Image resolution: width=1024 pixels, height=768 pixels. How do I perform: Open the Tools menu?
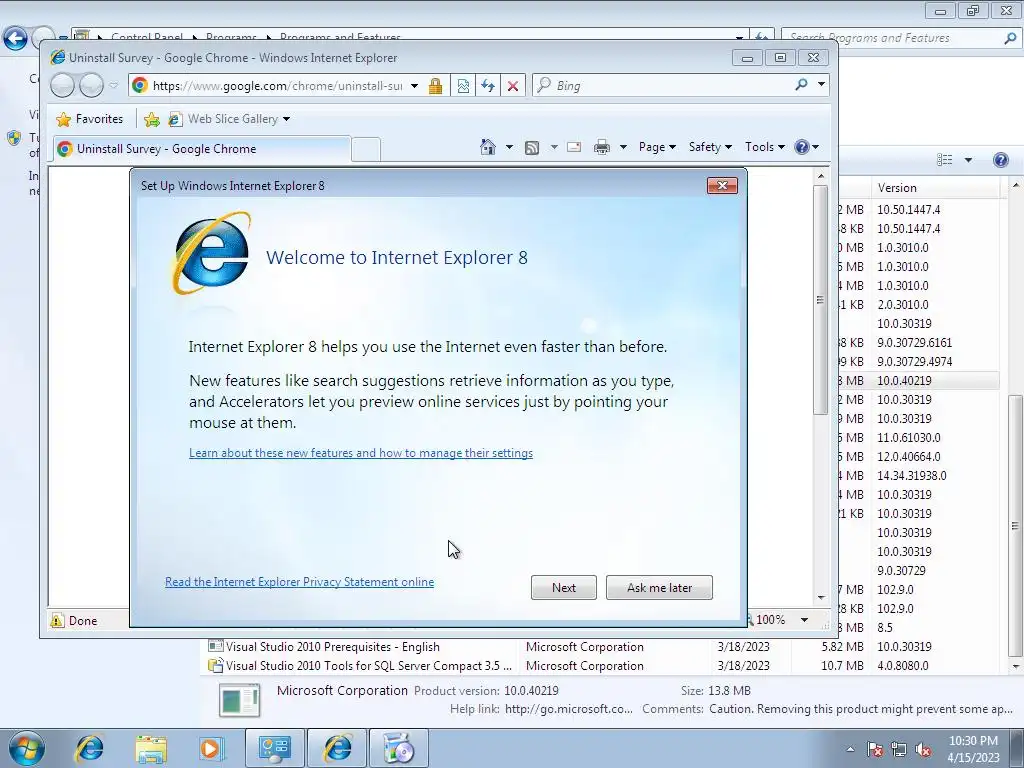point(765,147)
